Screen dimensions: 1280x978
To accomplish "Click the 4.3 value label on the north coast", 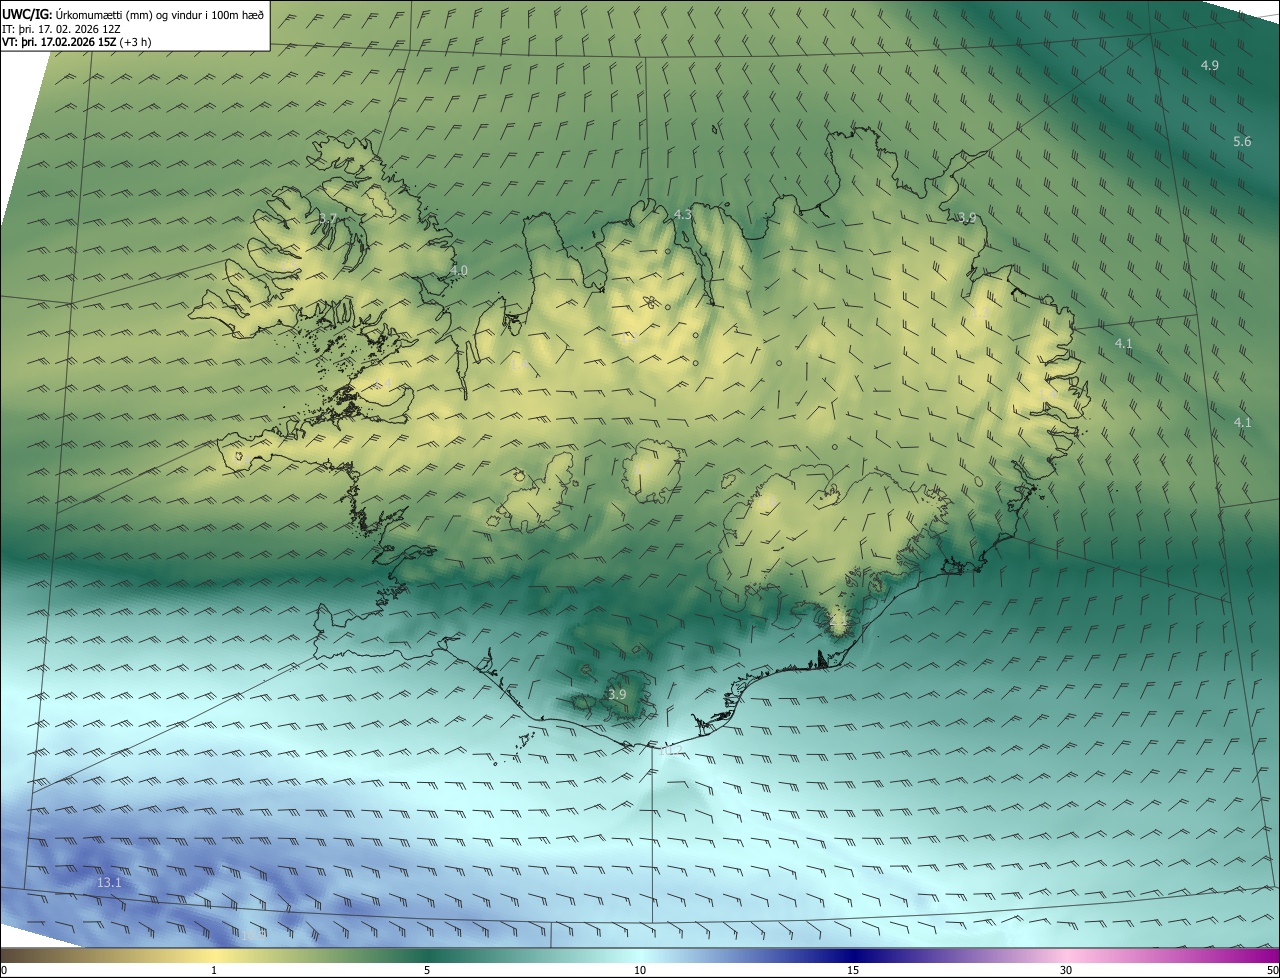I will point(682,215).
